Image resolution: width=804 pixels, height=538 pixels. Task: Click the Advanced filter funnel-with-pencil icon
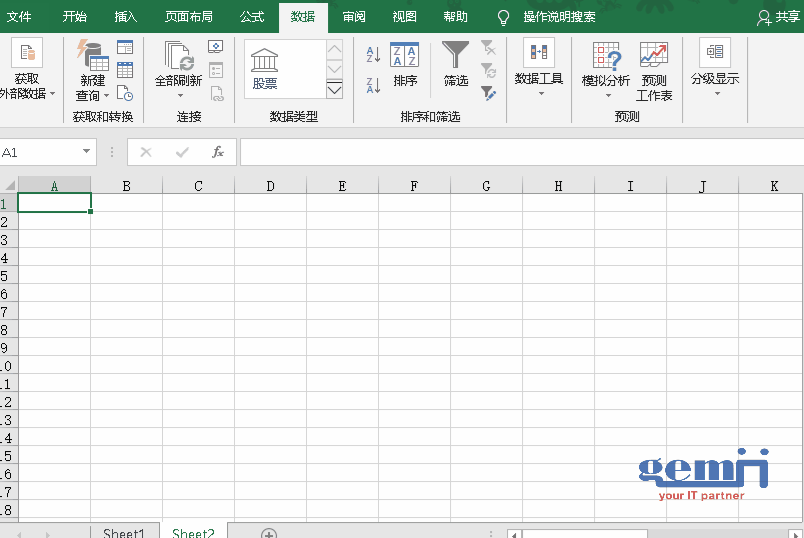pos(488,93)
